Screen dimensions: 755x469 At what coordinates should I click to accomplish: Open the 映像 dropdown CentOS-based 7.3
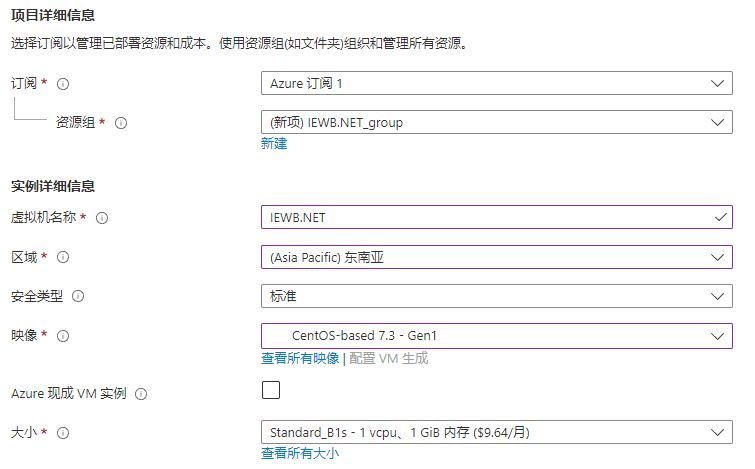[x=497, y=336]
